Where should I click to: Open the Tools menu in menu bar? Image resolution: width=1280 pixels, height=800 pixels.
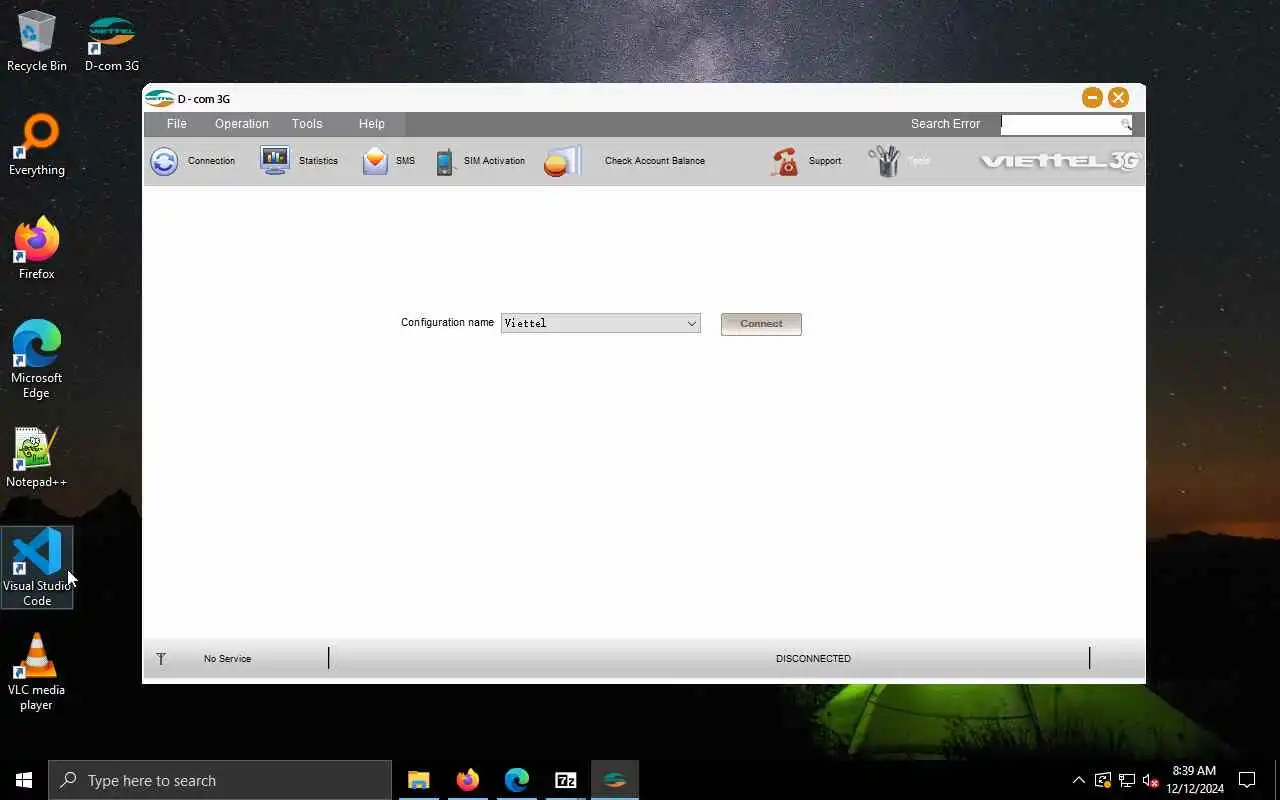click(x=307, y=124)
